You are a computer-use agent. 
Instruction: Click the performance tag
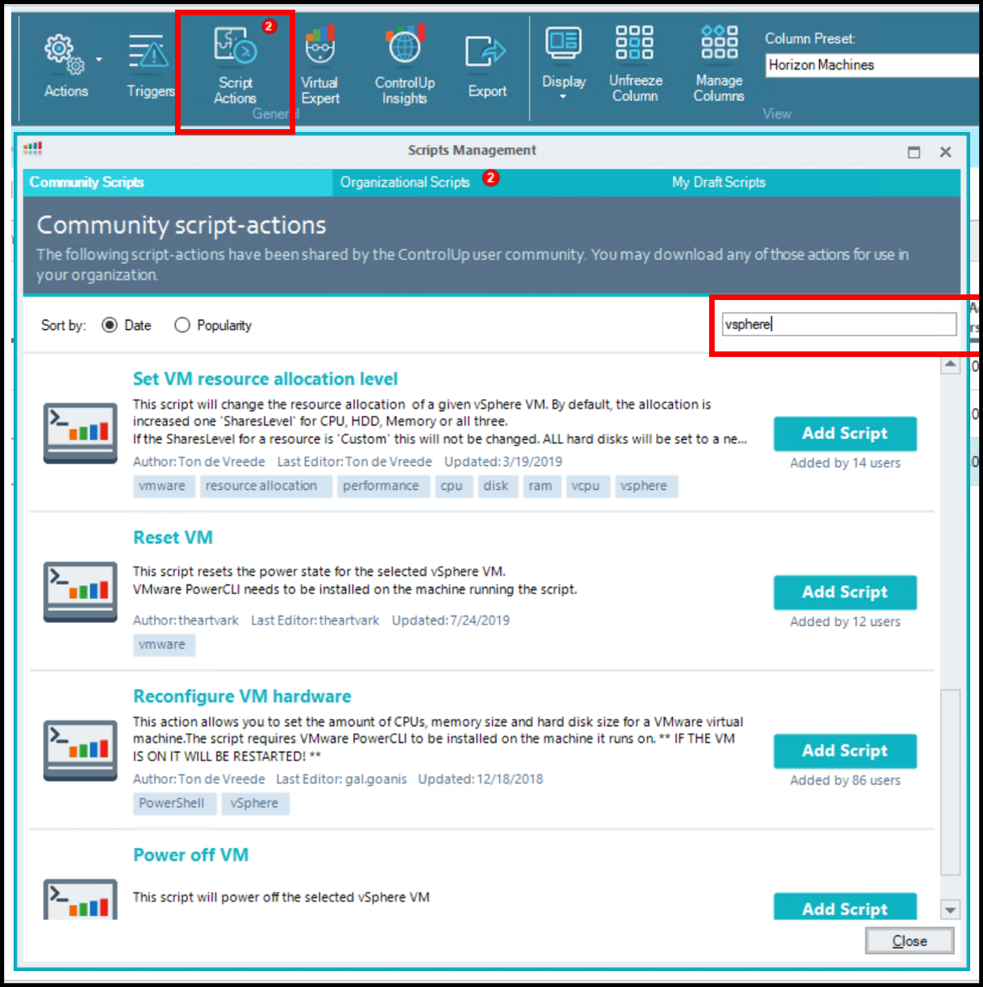point(383,486)
